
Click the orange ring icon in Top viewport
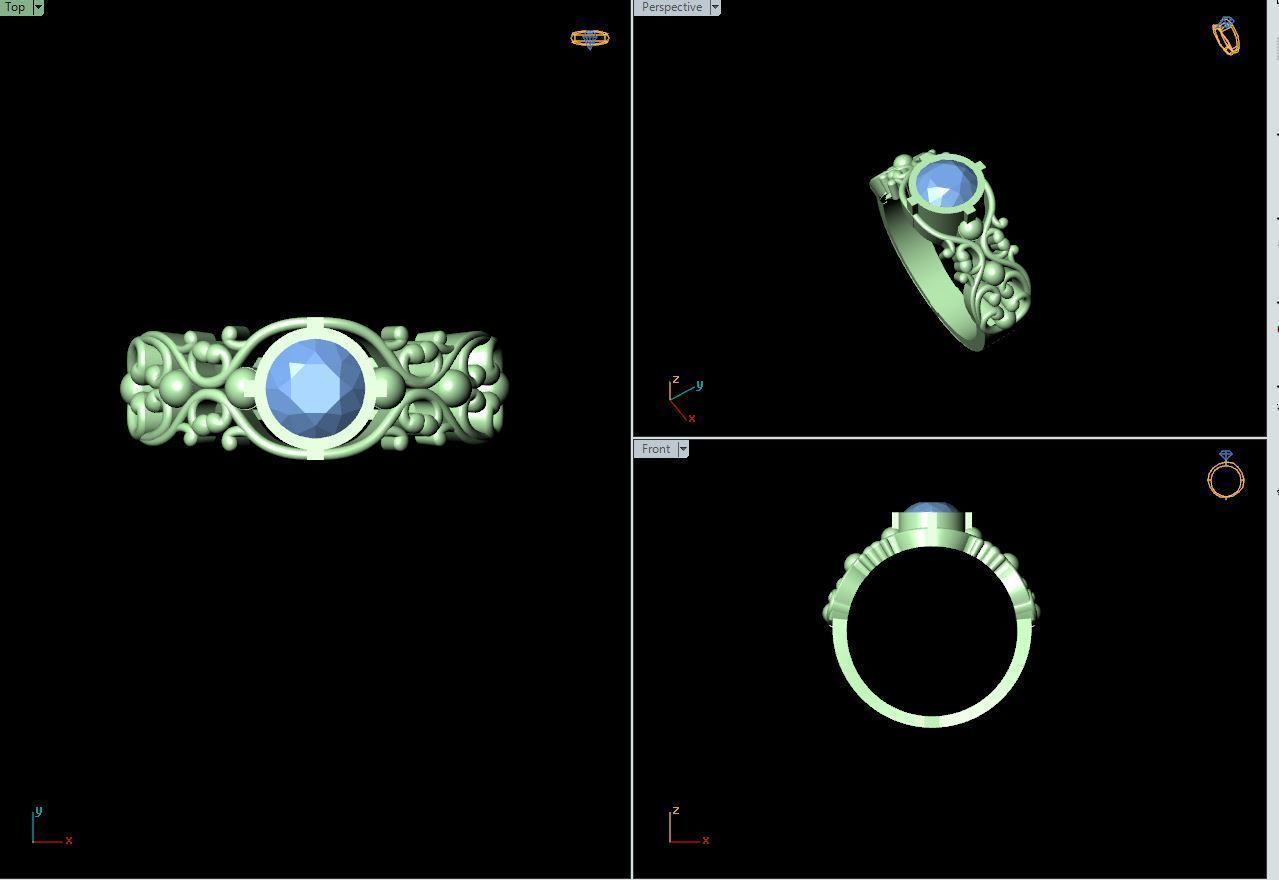point(589,39)
